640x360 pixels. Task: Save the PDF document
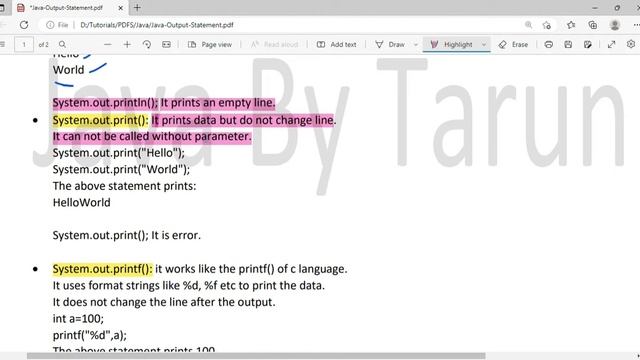[568, 44]
